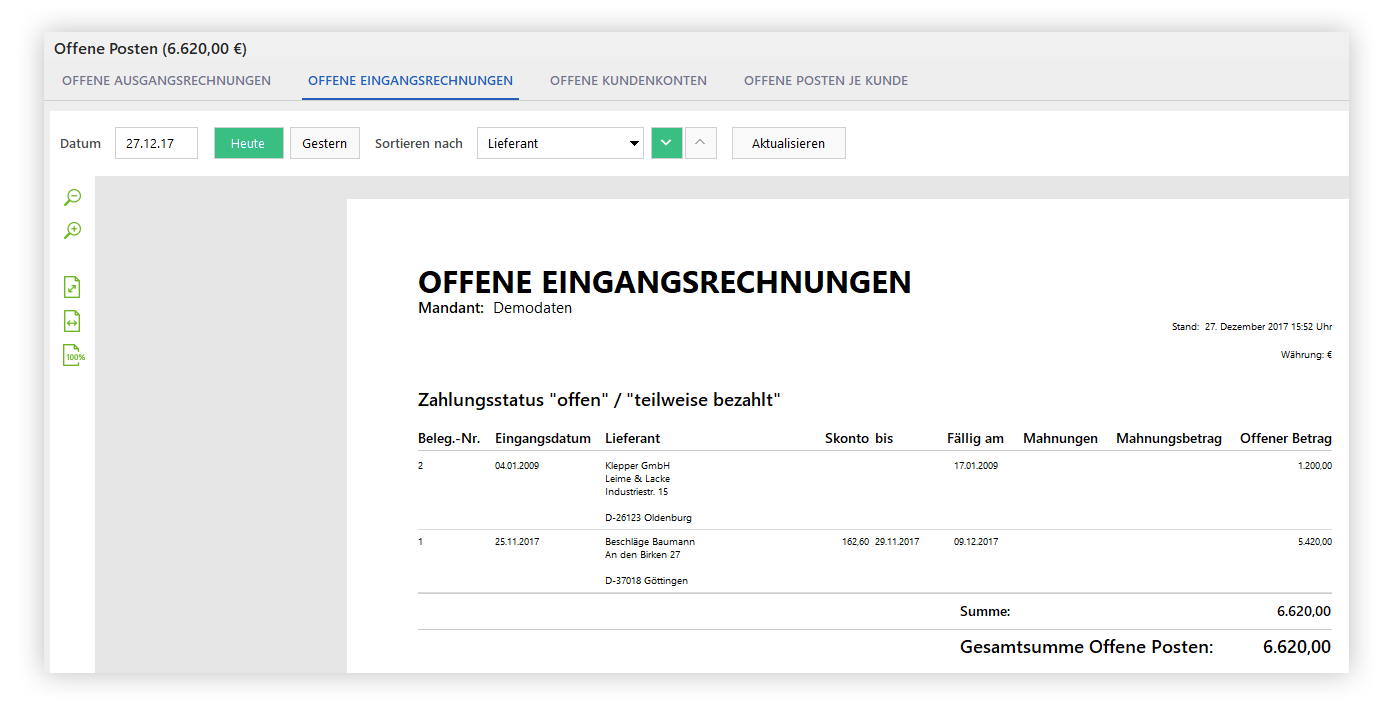This screenshot has width=1397, height=705.
Task: Click the Offener Betrag column header
Action: pos(1286,438)
